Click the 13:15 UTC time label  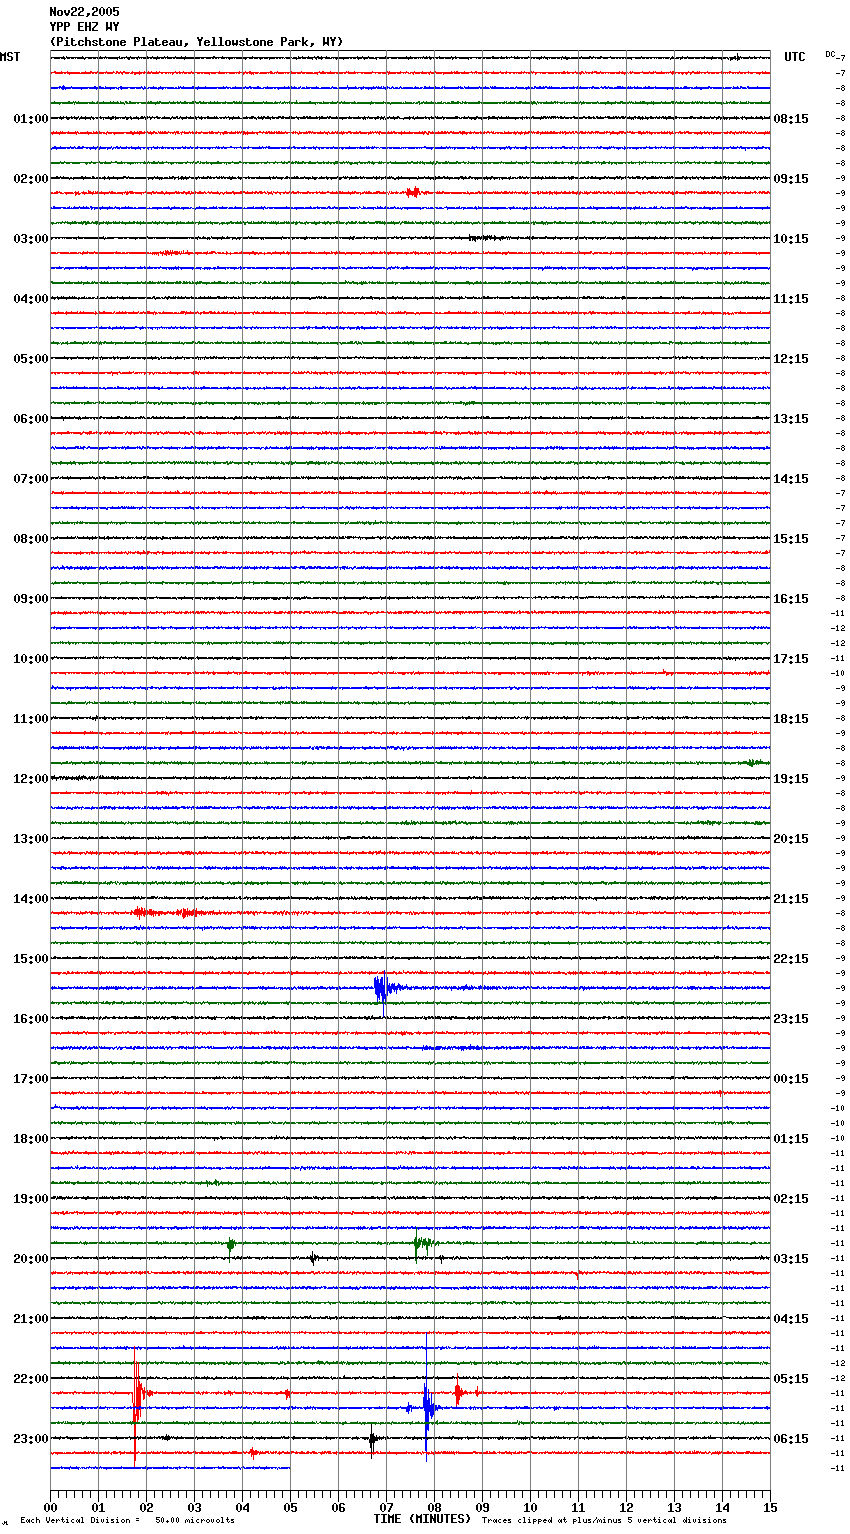click(x=791, y=419)
